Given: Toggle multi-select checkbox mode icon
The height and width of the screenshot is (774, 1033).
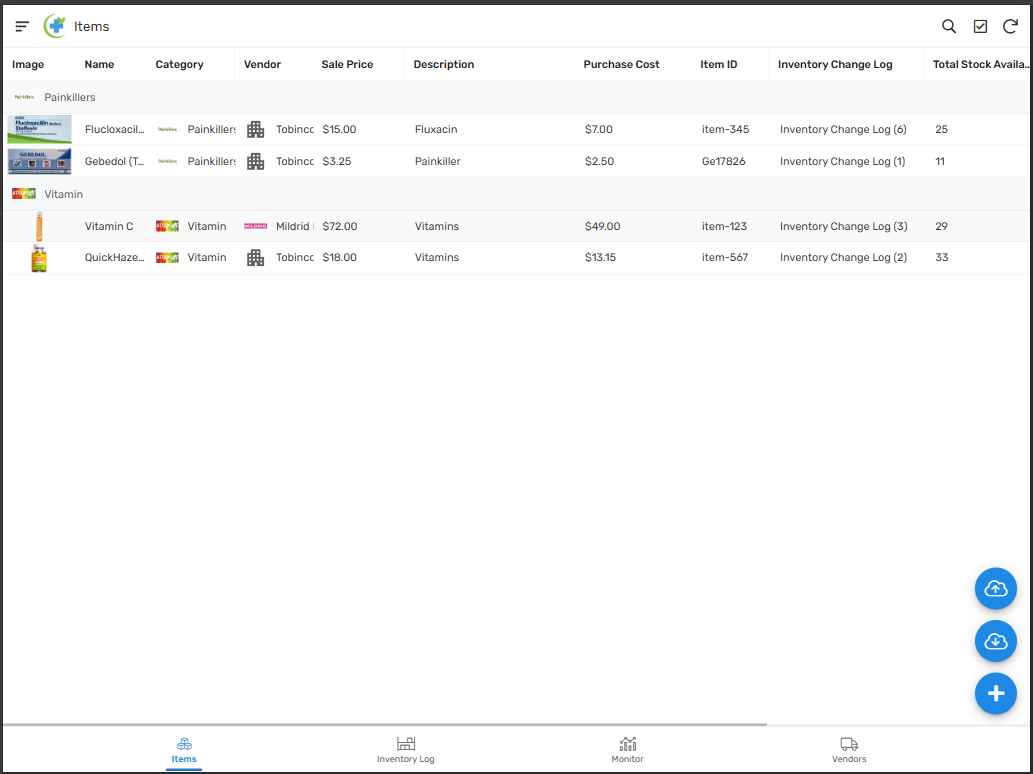Looking at the screenshot, I should click(x=980, y=26).
